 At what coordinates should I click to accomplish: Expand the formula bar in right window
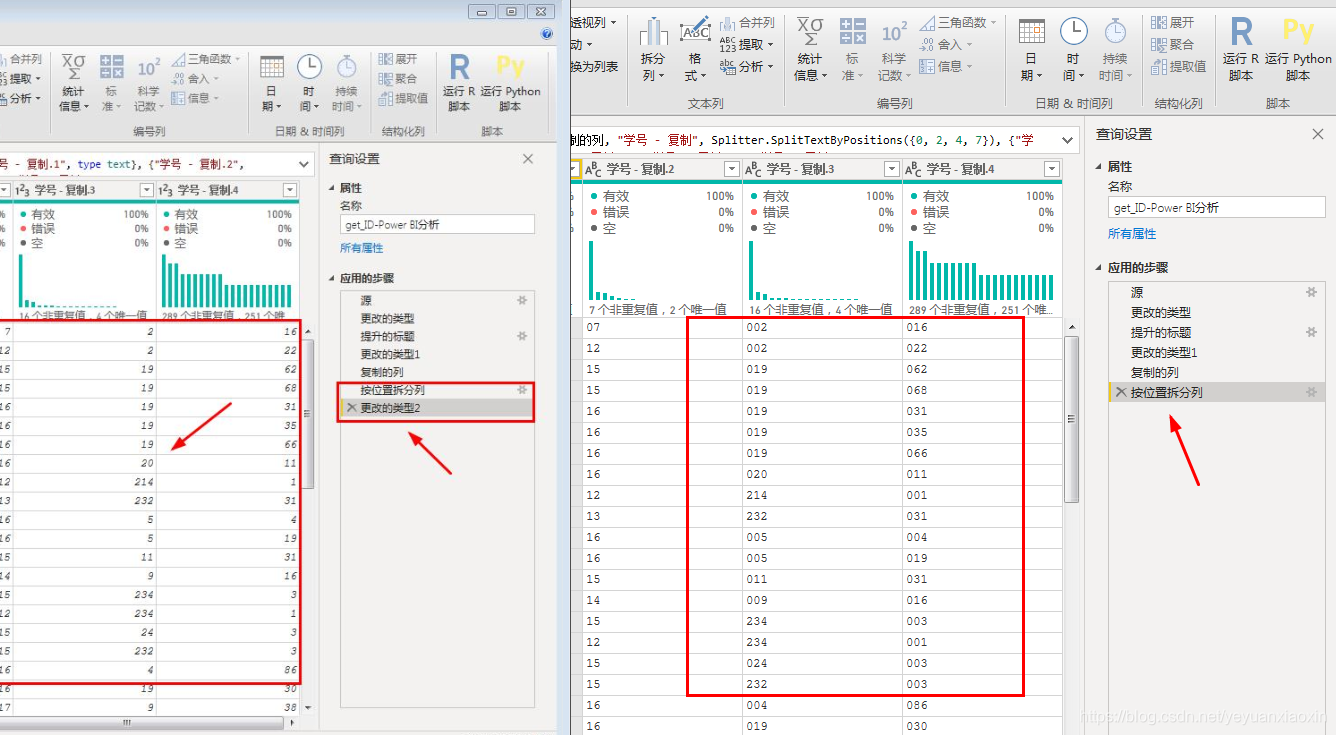click(x=1067, y=140)
